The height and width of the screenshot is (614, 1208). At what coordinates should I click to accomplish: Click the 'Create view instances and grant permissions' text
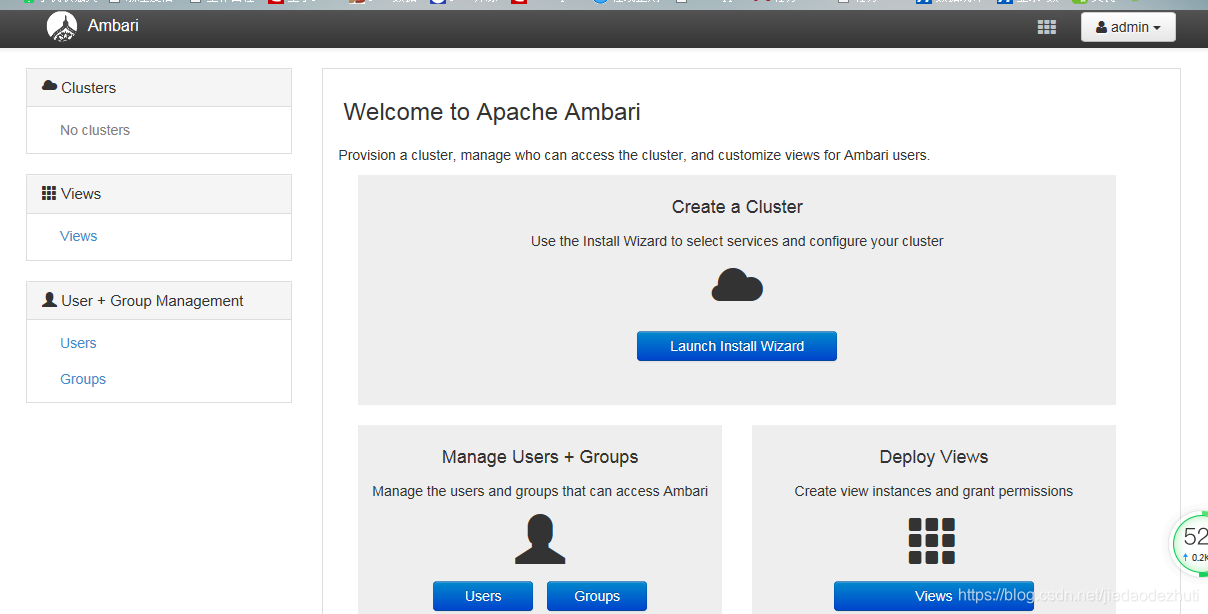coord(934,491)
